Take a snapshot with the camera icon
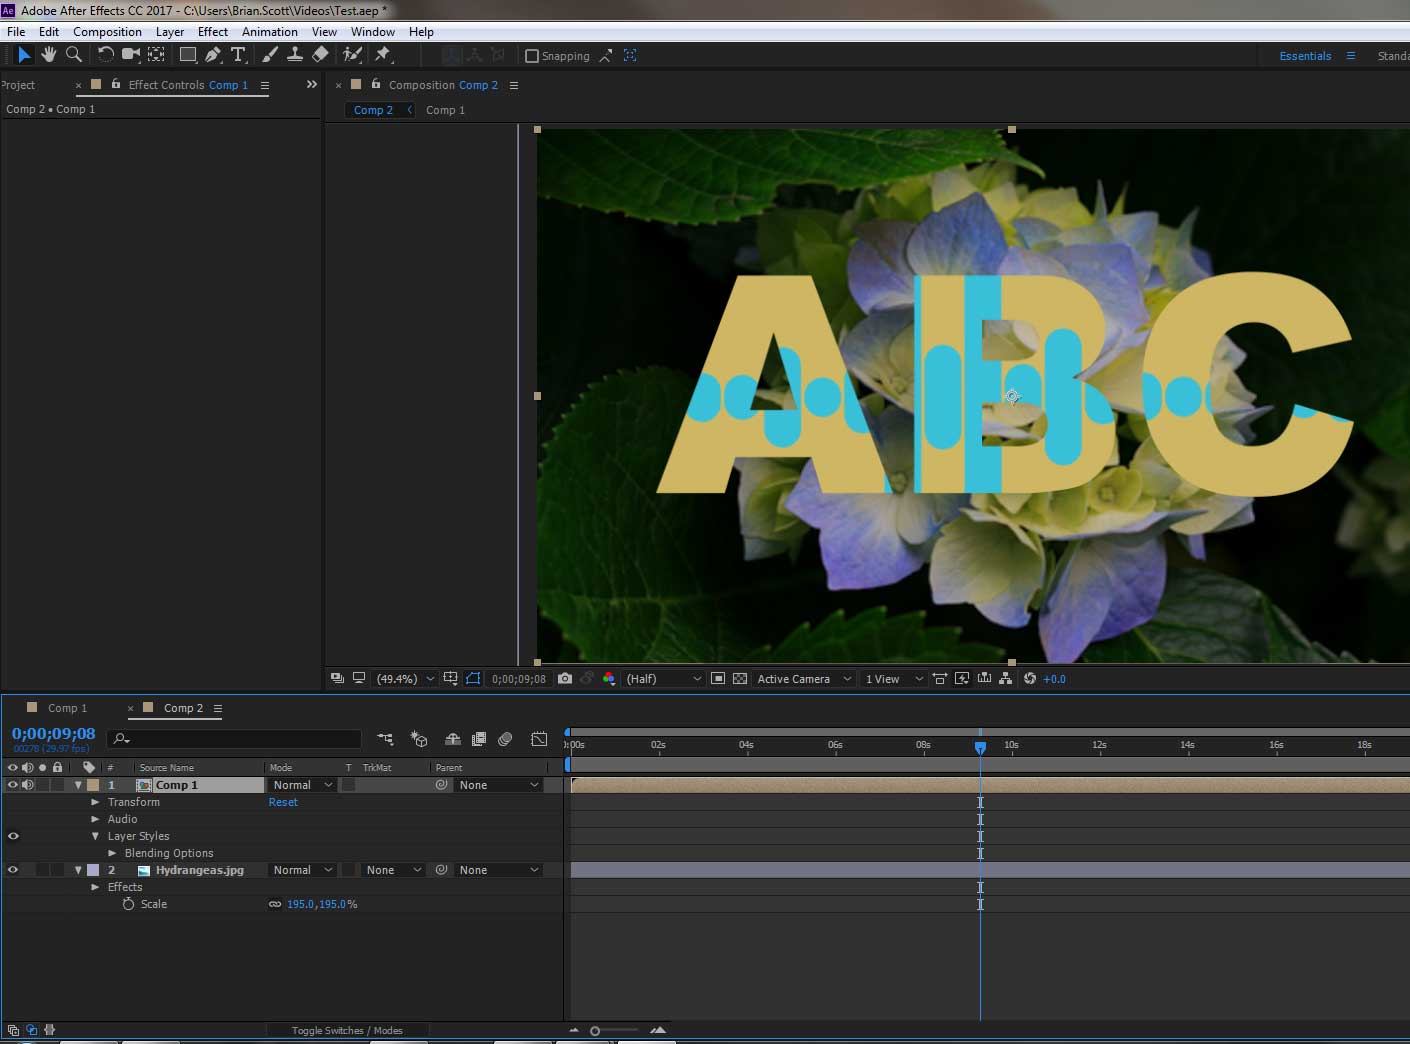The image size is (1410, 1044). (x=565, y=678)
